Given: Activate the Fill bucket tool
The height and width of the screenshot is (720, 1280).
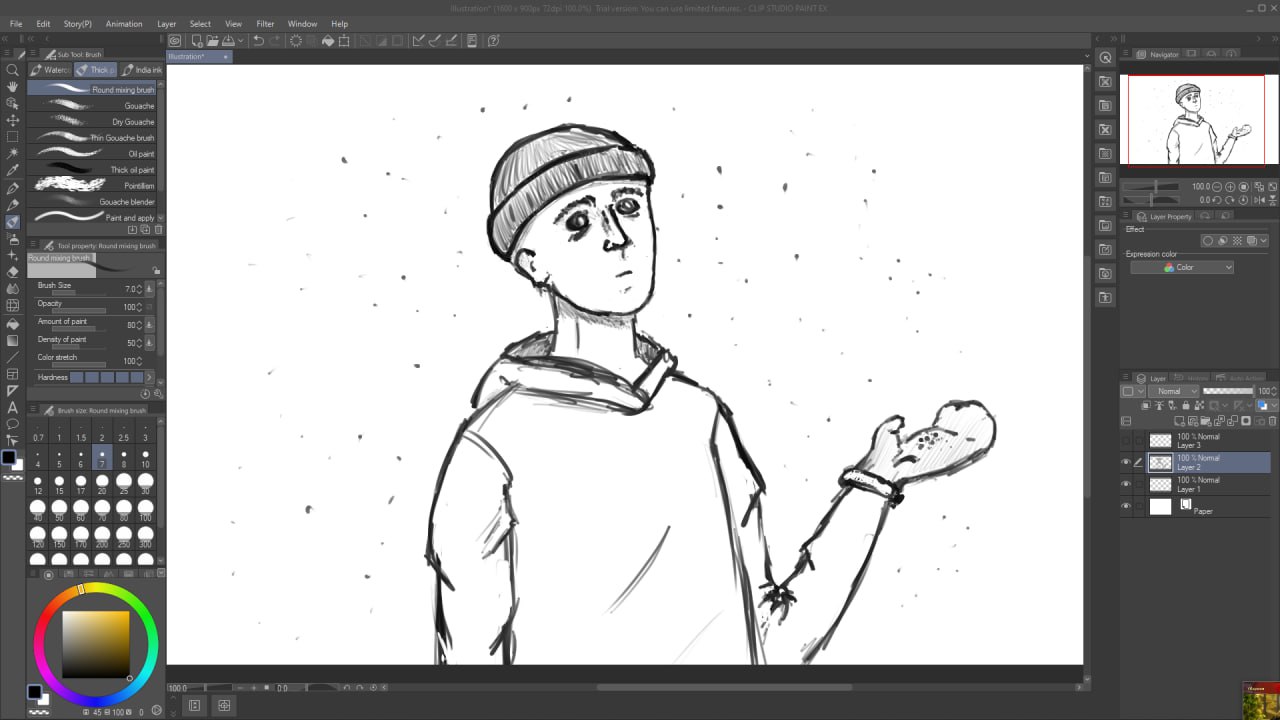Looking at the screenshot, I should tap(13, 323).
